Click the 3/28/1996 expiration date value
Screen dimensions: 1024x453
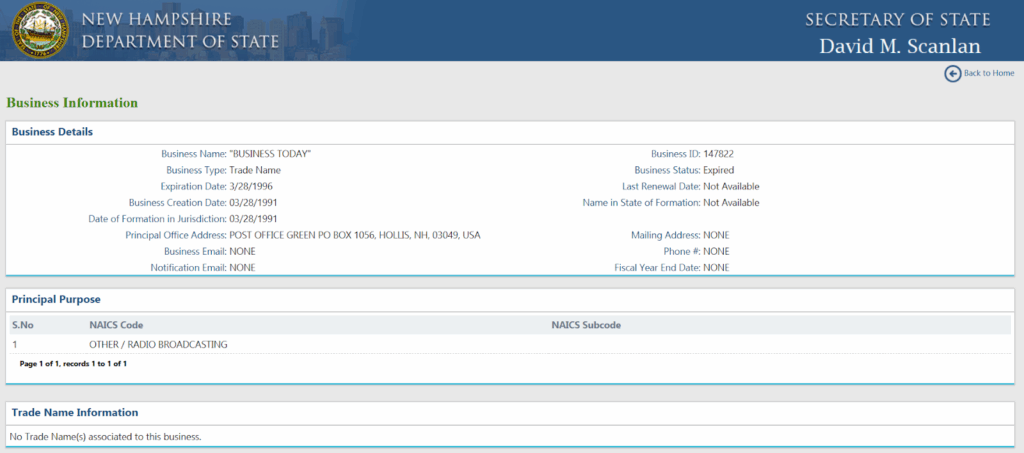(x=251, y=186)
